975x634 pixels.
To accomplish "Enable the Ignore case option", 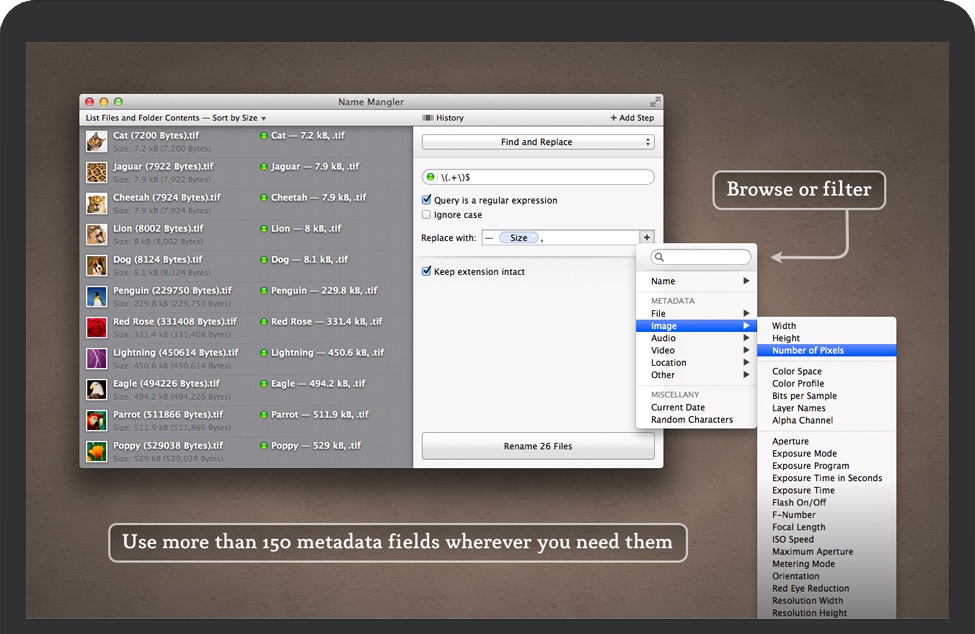I will tap(426, 213).
